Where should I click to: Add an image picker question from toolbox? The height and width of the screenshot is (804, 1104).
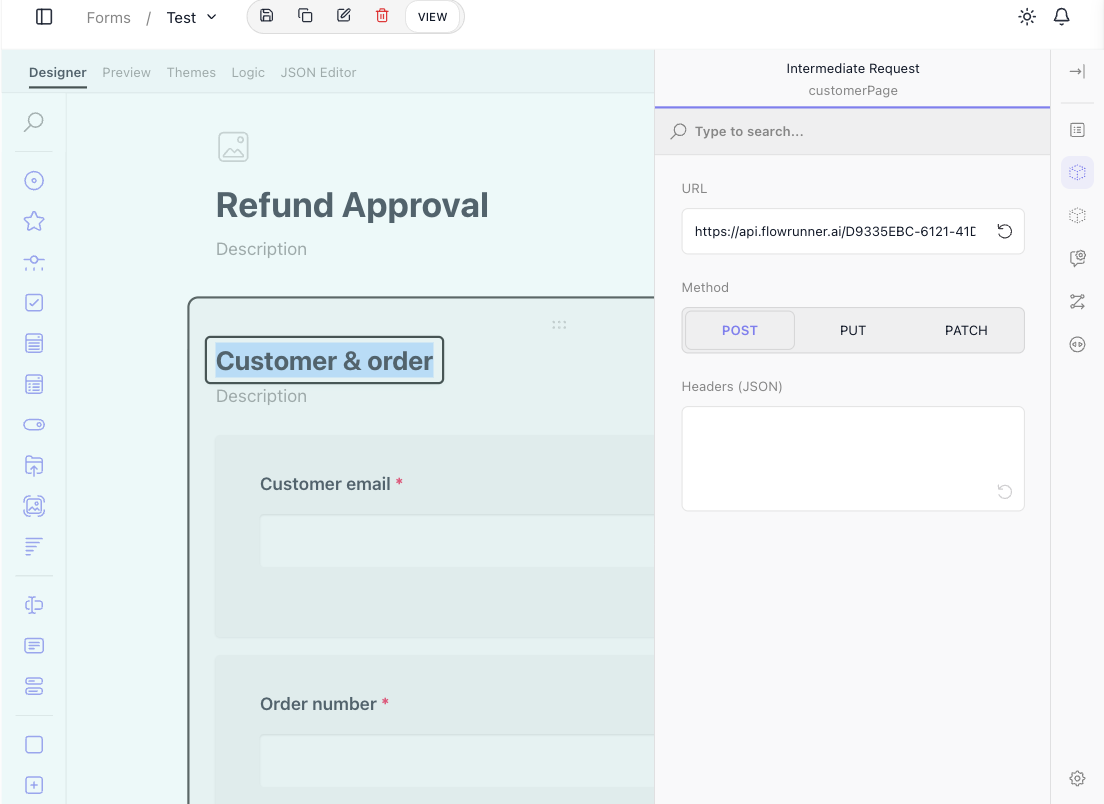tap(34, 506)
